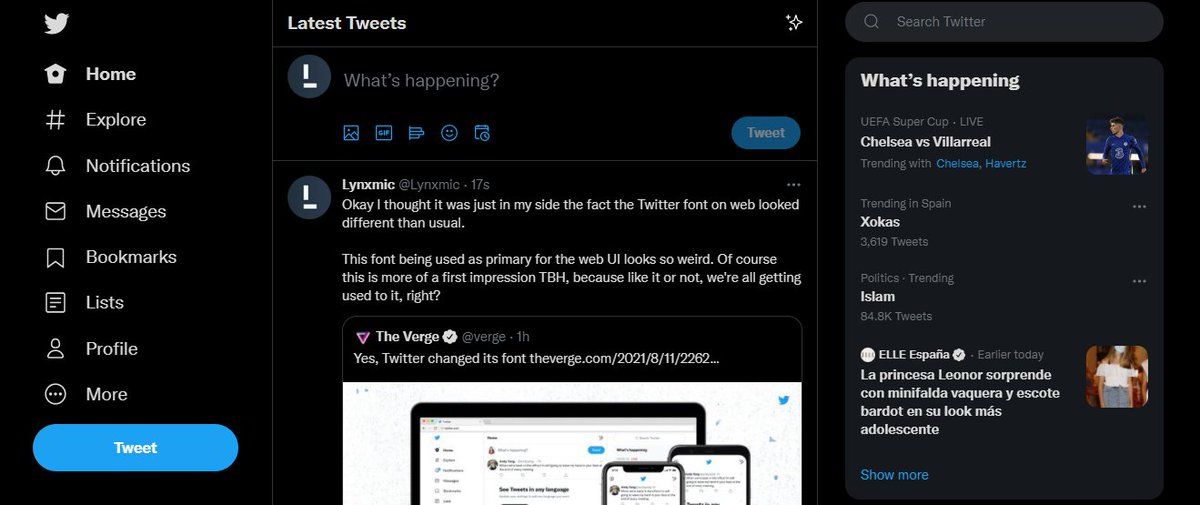Click the large blue Tweet button

tap(135, 448)
